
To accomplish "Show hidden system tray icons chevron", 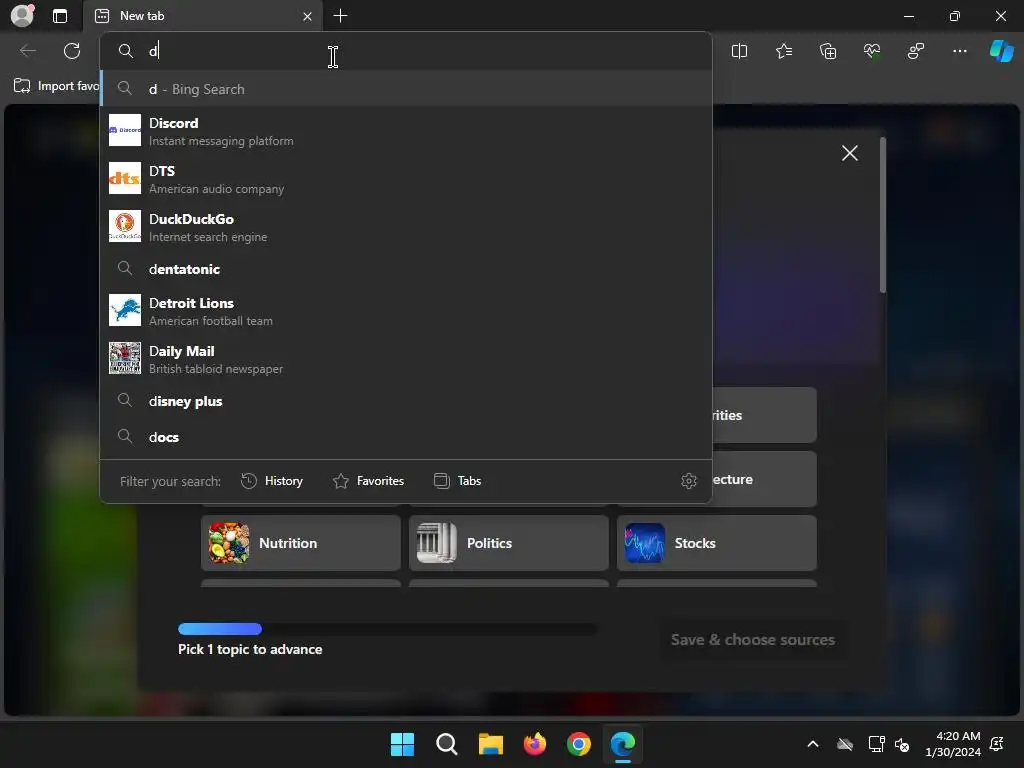I will [813, 744].
